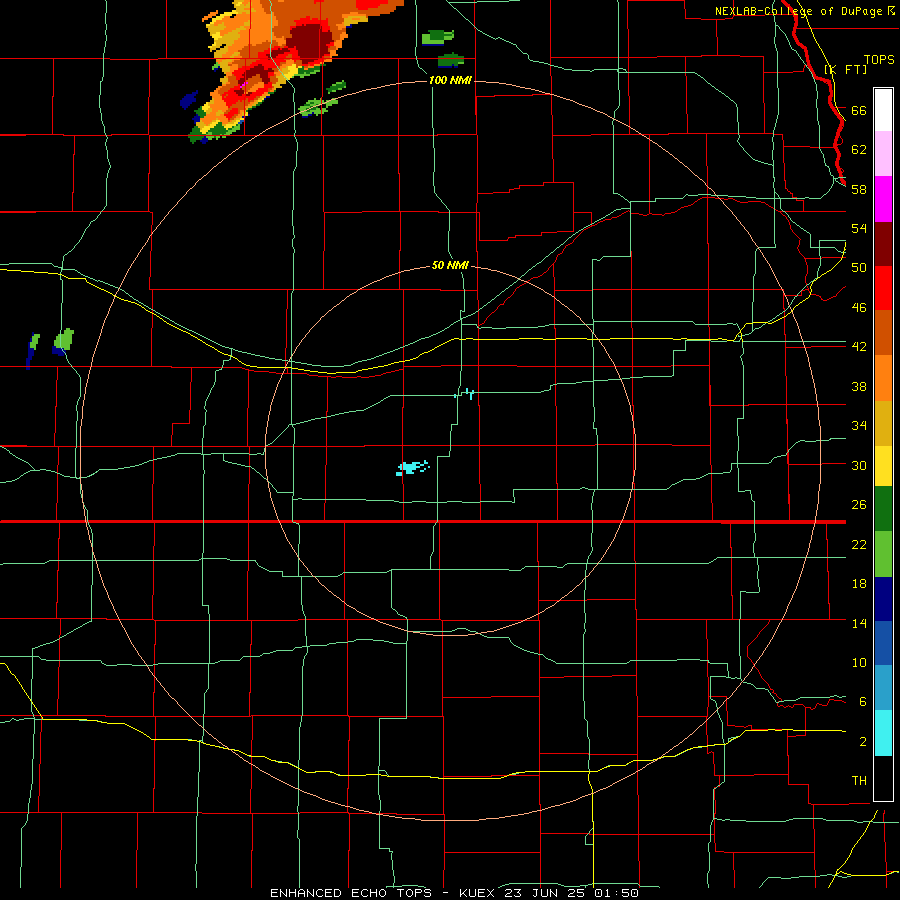The height and width of the screenshot is (900, 900).
Task: Click the '50 NMI' range ring label
Action: [450, 265]
